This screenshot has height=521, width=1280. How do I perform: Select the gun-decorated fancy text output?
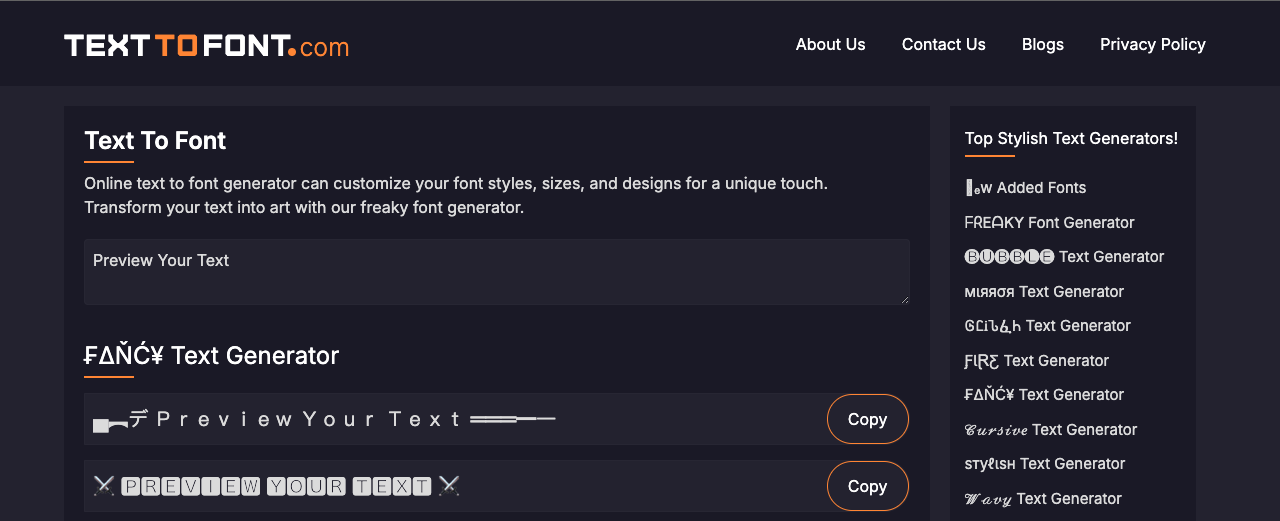pyautogui.click(x=324, y=419)
